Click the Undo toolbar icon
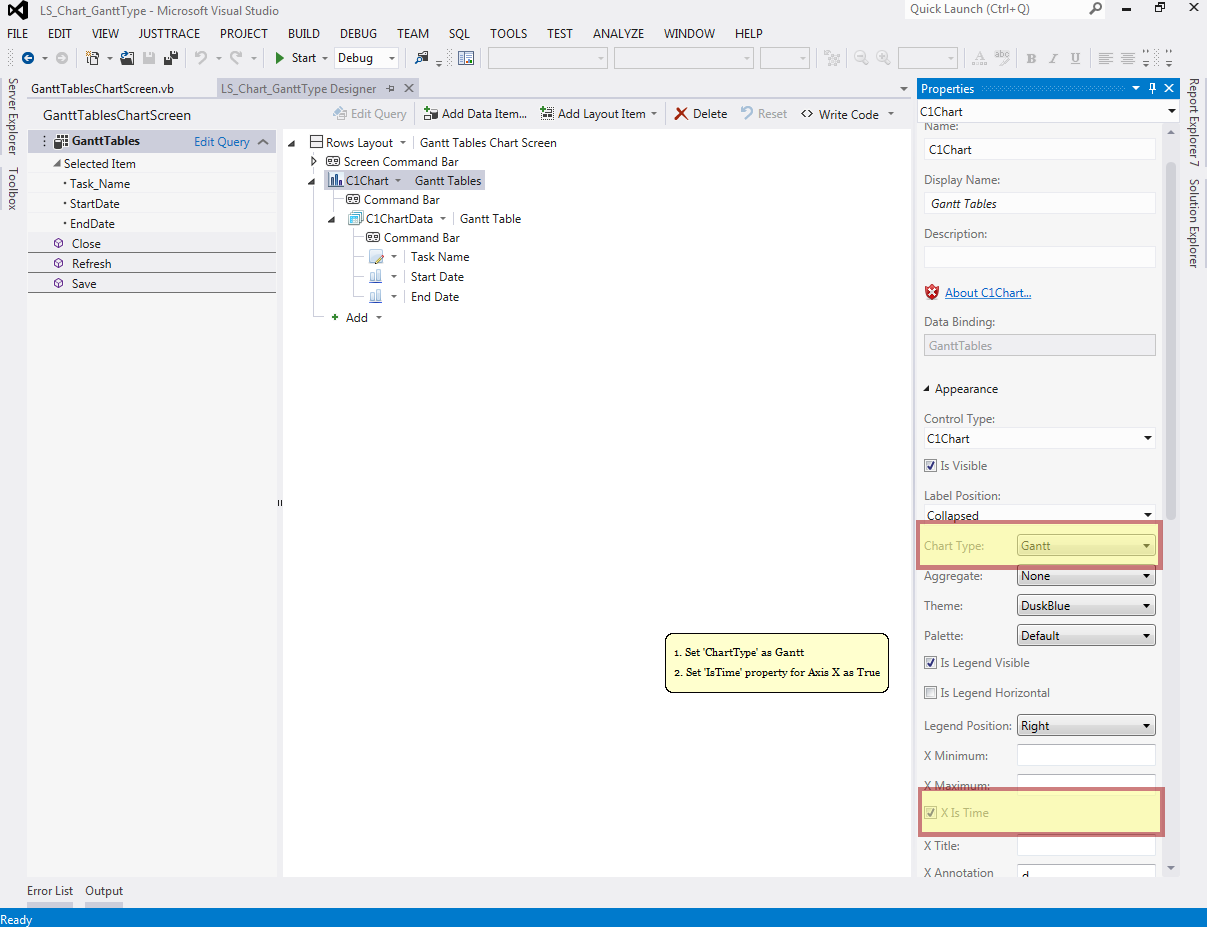 200,58
